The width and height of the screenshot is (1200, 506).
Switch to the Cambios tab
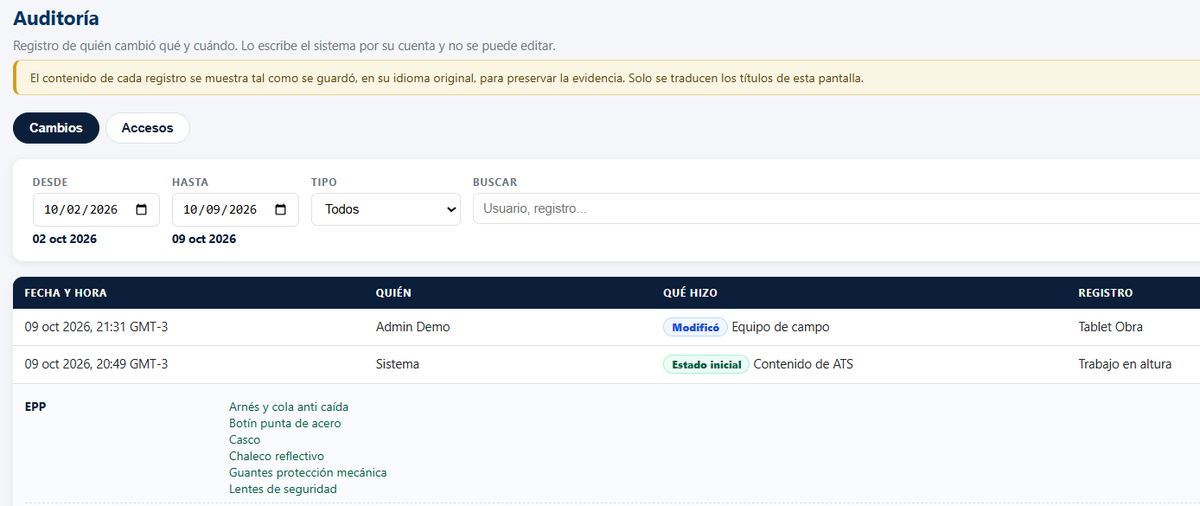tap(56, 128)
